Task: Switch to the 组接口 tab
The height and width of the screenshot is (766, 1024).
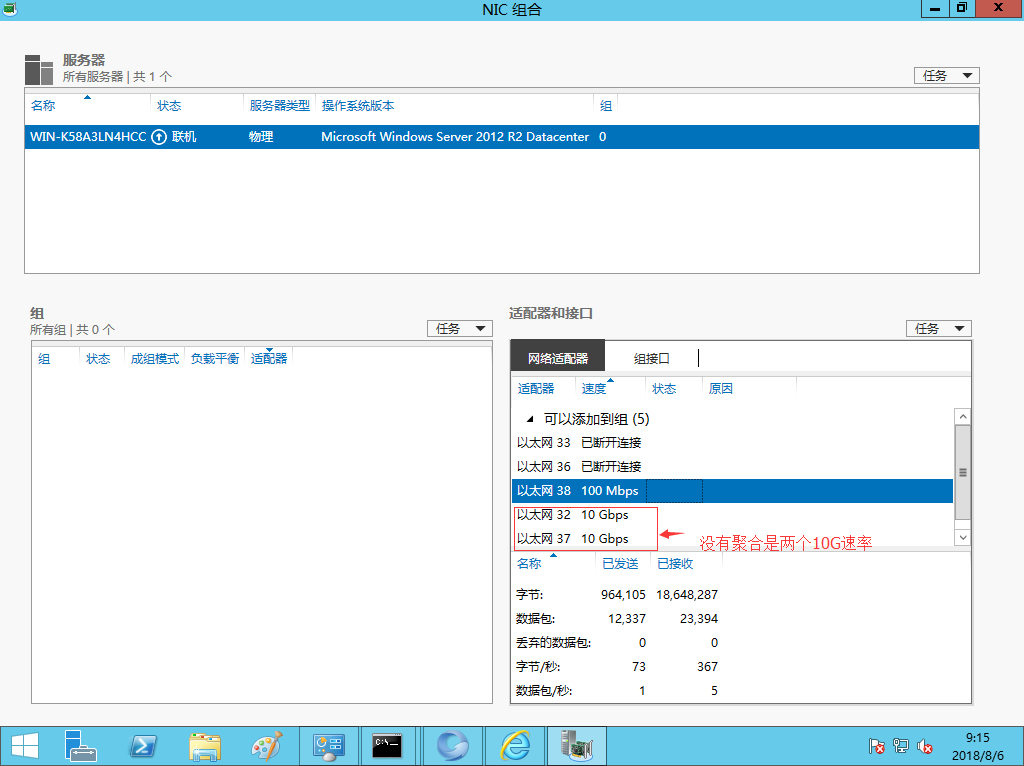Action: tap(651, 355)
